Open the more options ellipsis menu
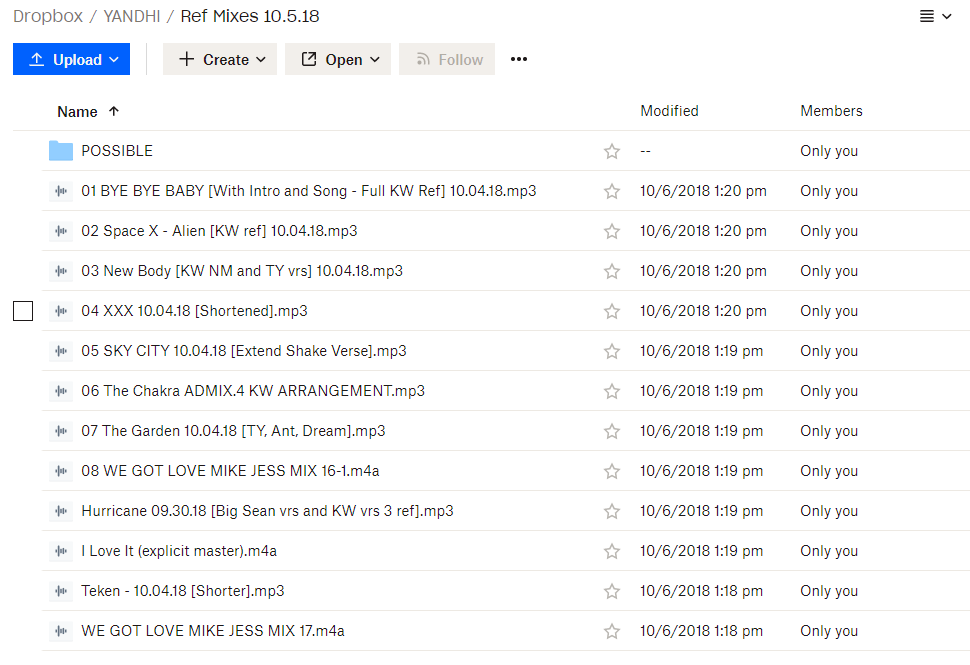The image size is (970, 665). 518,59
